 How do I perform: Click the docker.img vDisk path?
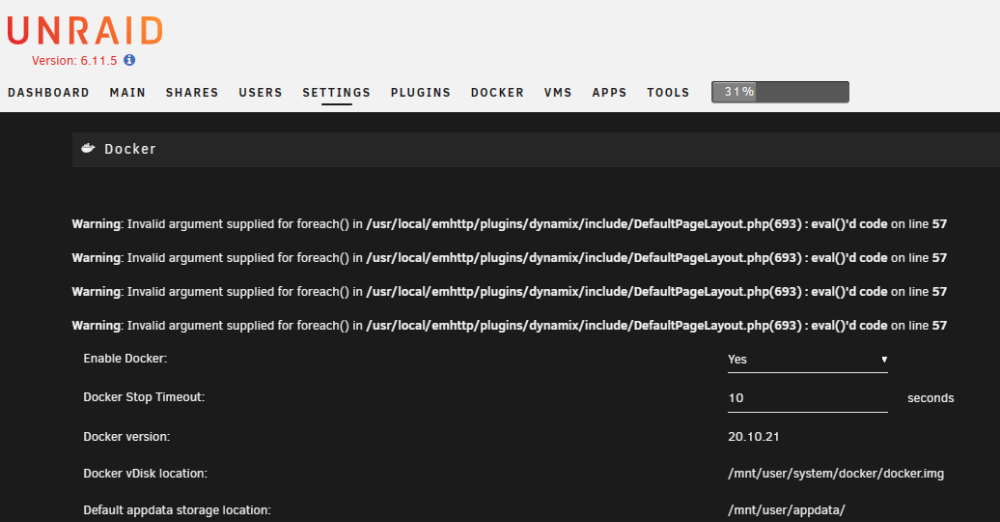pyautogui.click(x=835, y=474)
